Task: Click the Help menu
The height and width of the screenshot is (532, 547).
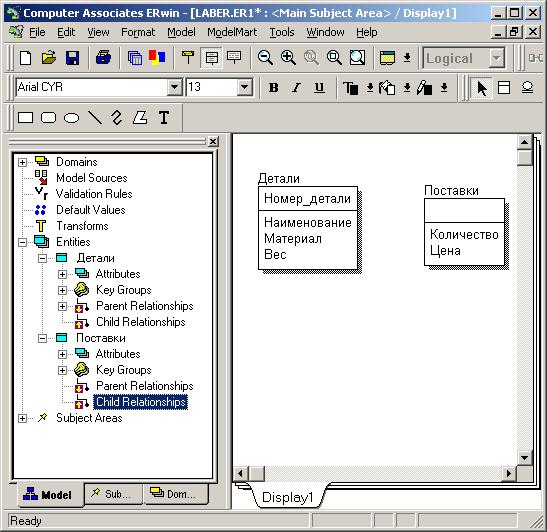Action: 367,32
